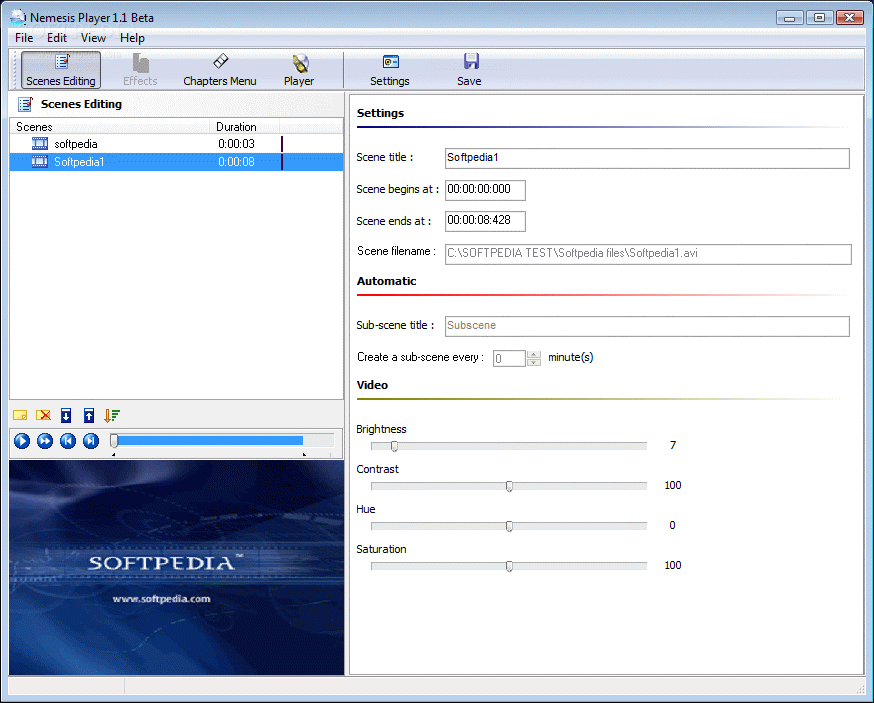Viewport: 874px width, 703px height.
Task: Click the sub-scene minutes number field
Action: pyautogui.click(x=509, y=358)
